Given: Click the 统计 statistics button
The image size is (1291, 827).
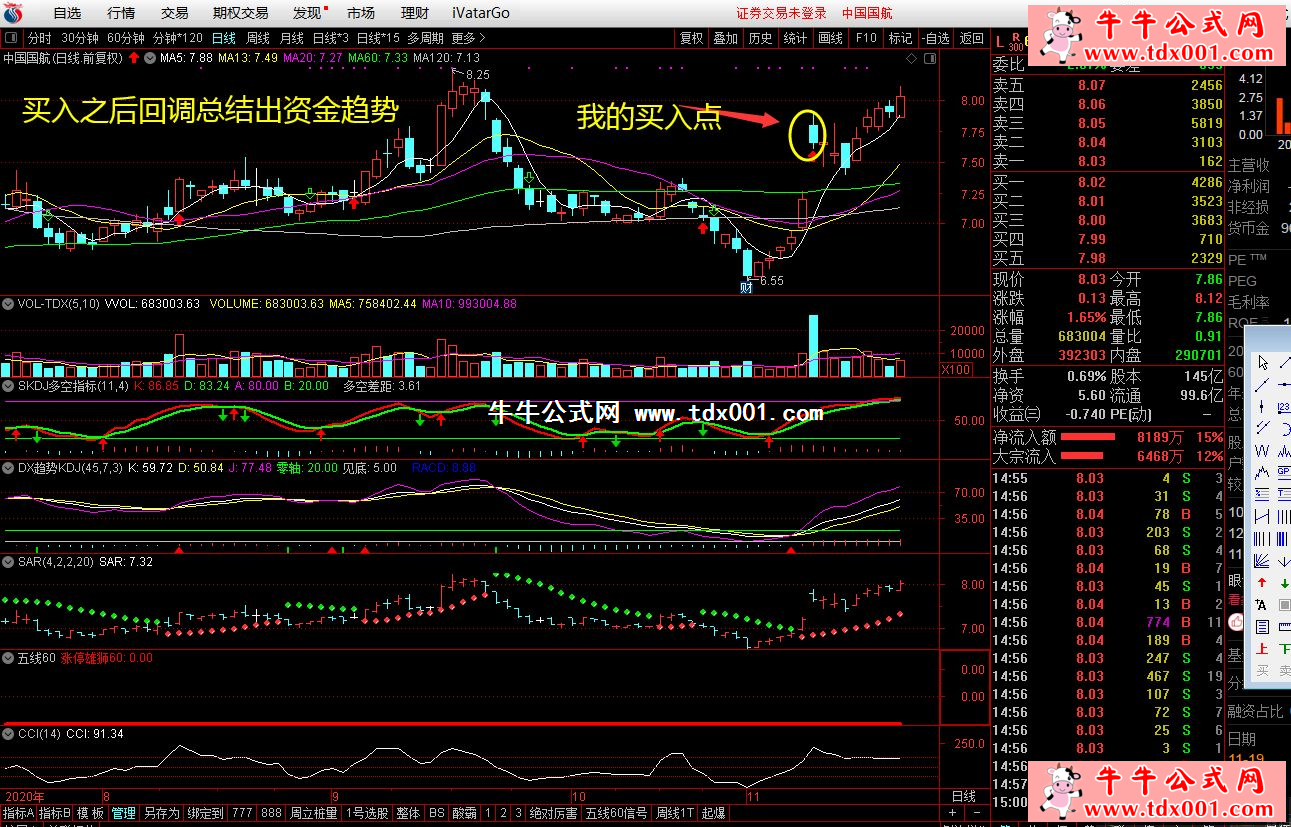Looking at the screenshot, I should [x=795, y=38].
